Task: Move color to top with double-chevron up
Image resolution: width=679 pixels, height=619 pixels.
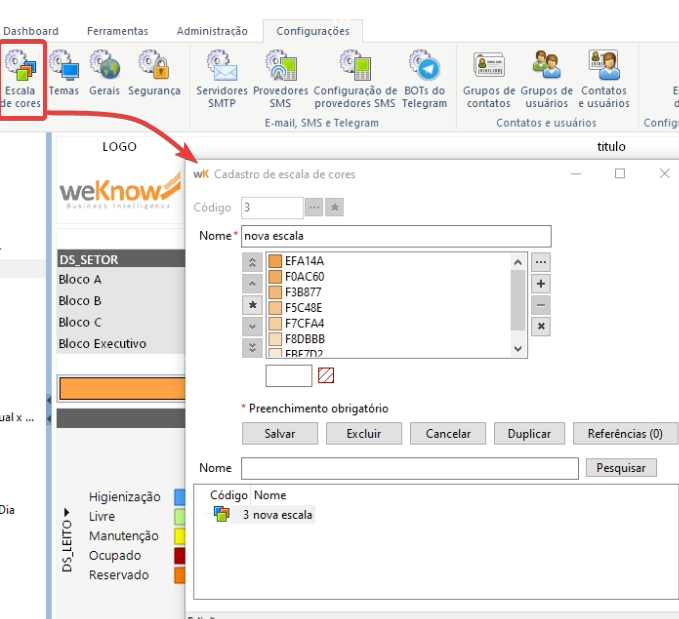Action: (x=253, y=262)
